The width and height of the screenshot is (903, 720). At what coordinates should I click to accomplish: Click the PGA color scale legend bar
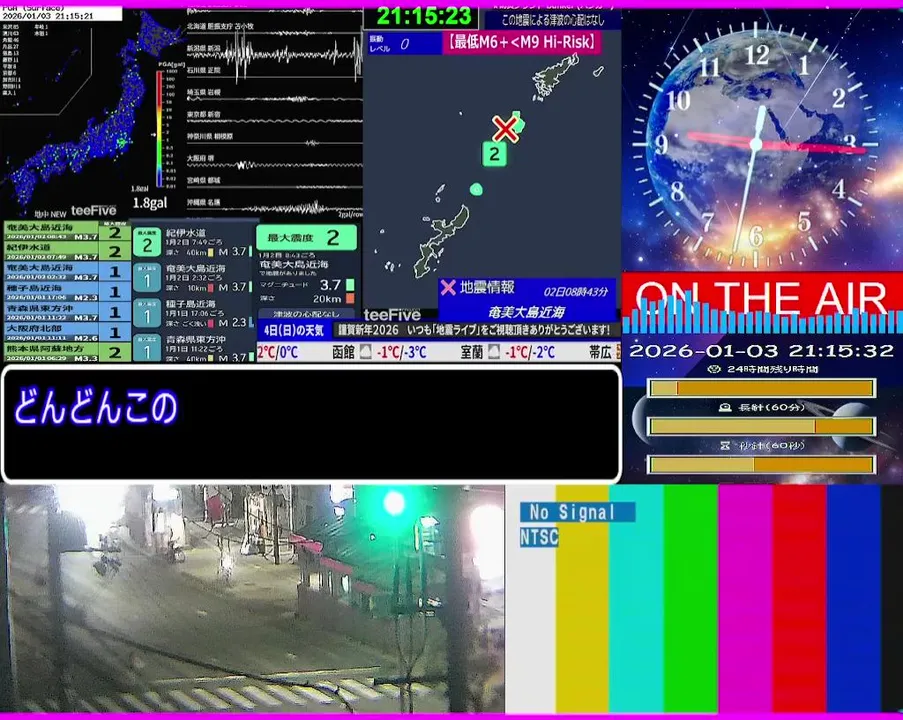point(159,129)
